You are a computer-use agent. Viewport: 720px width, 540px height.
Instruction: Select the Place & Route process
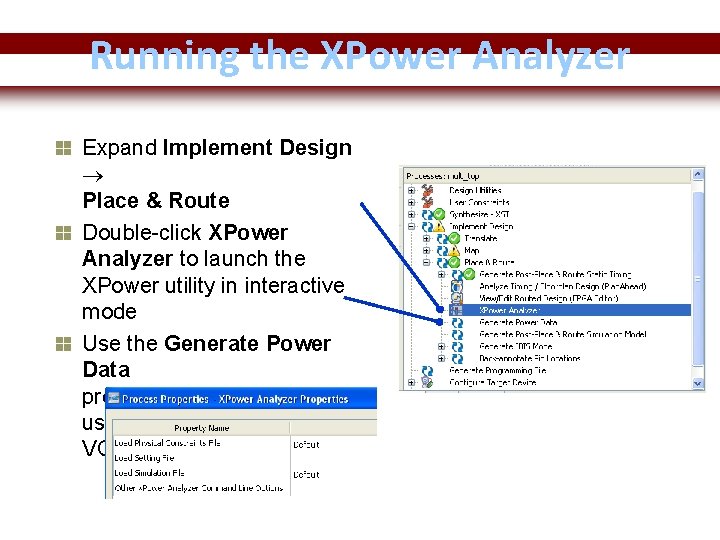pyautogui.click(x=489, y=262)
